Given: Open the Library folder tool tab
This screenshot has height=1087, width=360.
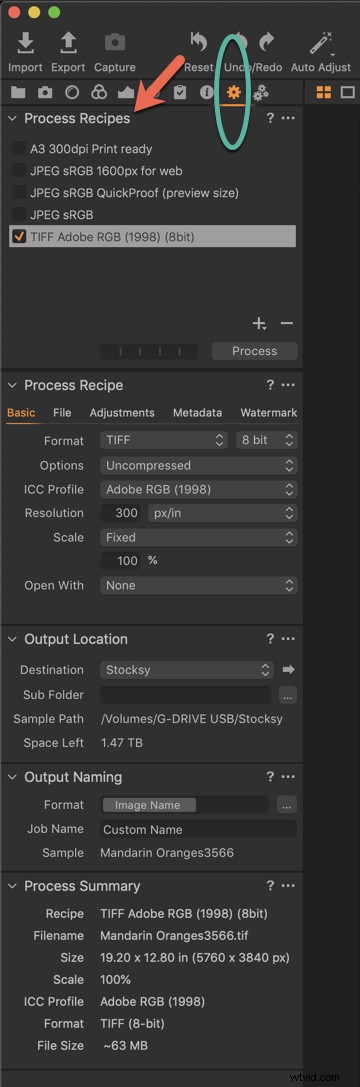Looking at the screenshot, I should (18, 92).
